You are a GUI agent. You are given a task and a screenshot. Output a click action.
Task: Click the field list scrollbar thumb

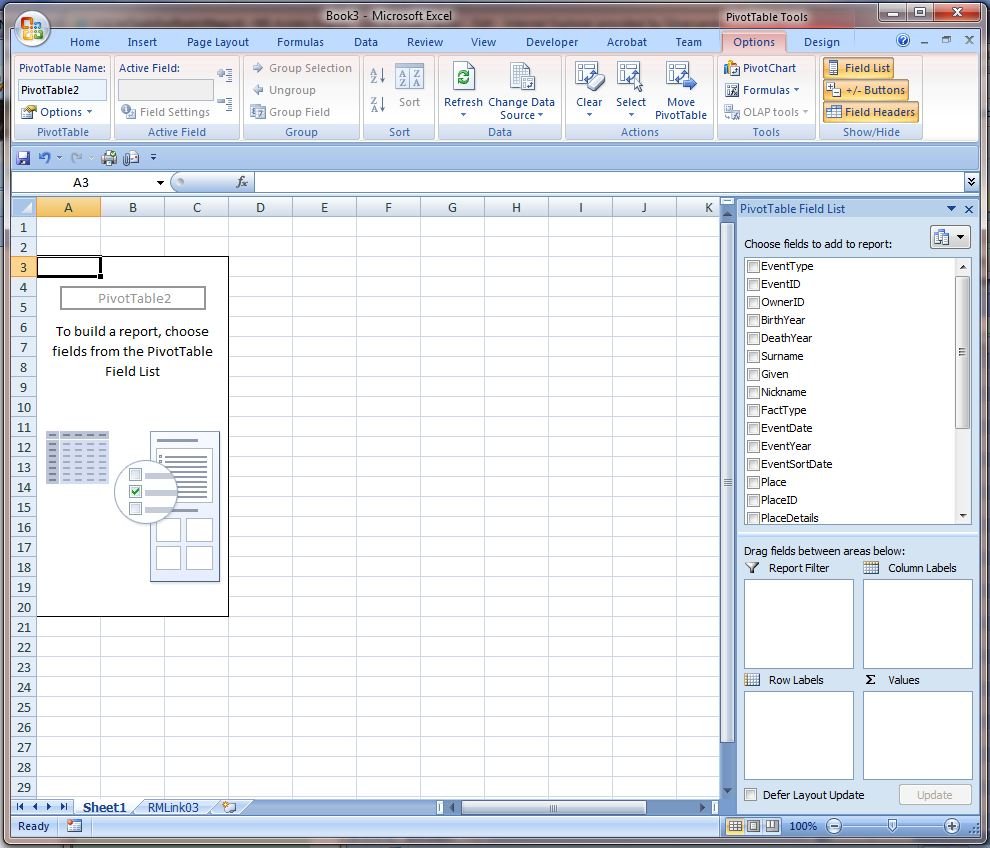click(x=962, y=352)
